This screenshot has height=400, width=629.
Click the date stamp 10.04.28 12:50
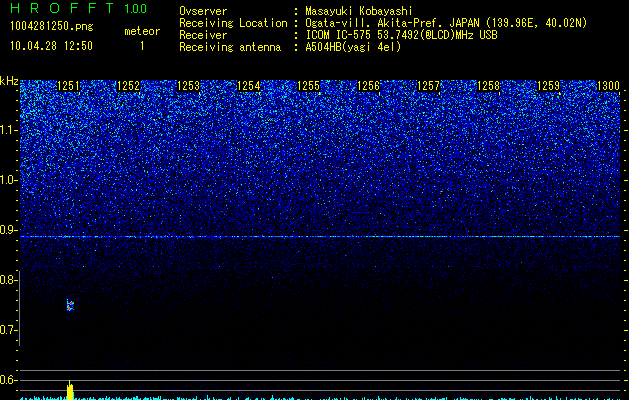point(51,46)
